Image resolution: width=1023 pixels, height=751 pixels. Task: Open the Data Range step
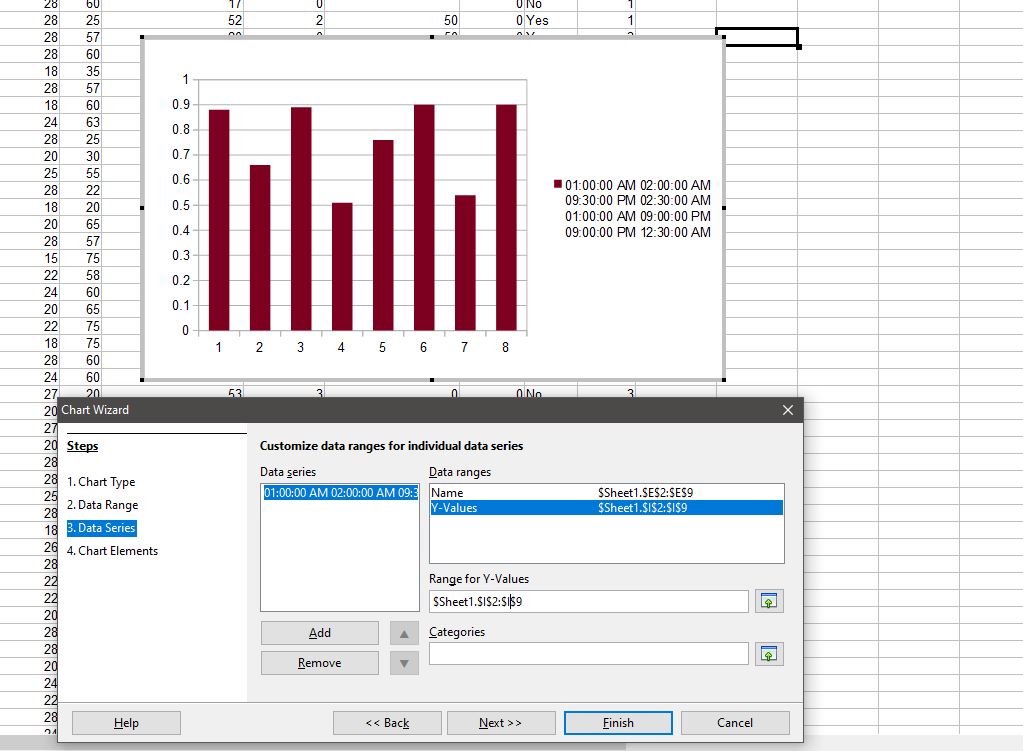click(102, 505)
